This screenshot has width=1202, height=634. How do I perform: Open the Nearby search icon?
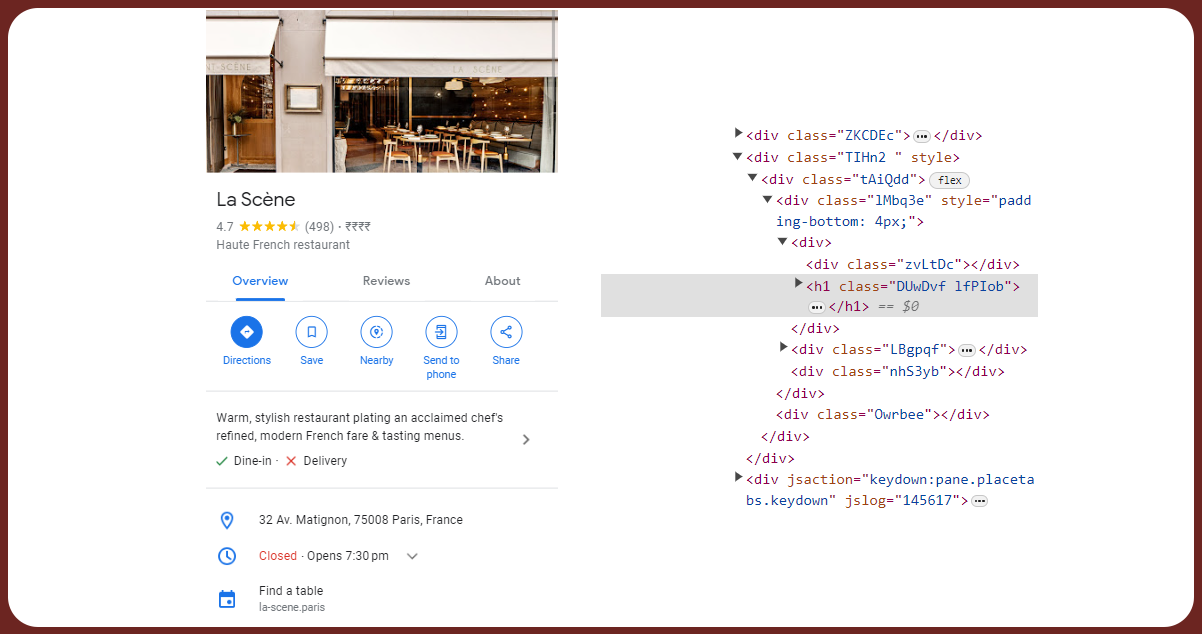pyautogui.click(x=376, y=332)
